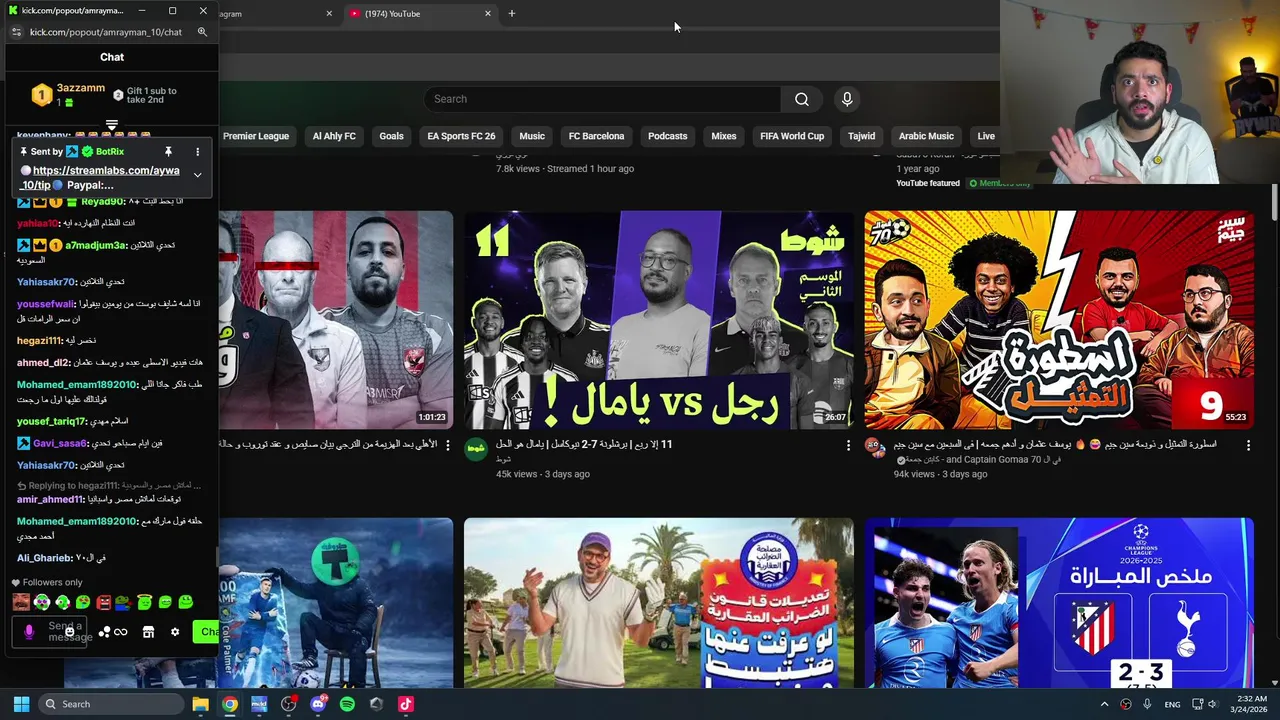Viewport: 1280px width, 720px height.
Task: Select the Premier League filter chip
Action: click(x=256, y=136)
